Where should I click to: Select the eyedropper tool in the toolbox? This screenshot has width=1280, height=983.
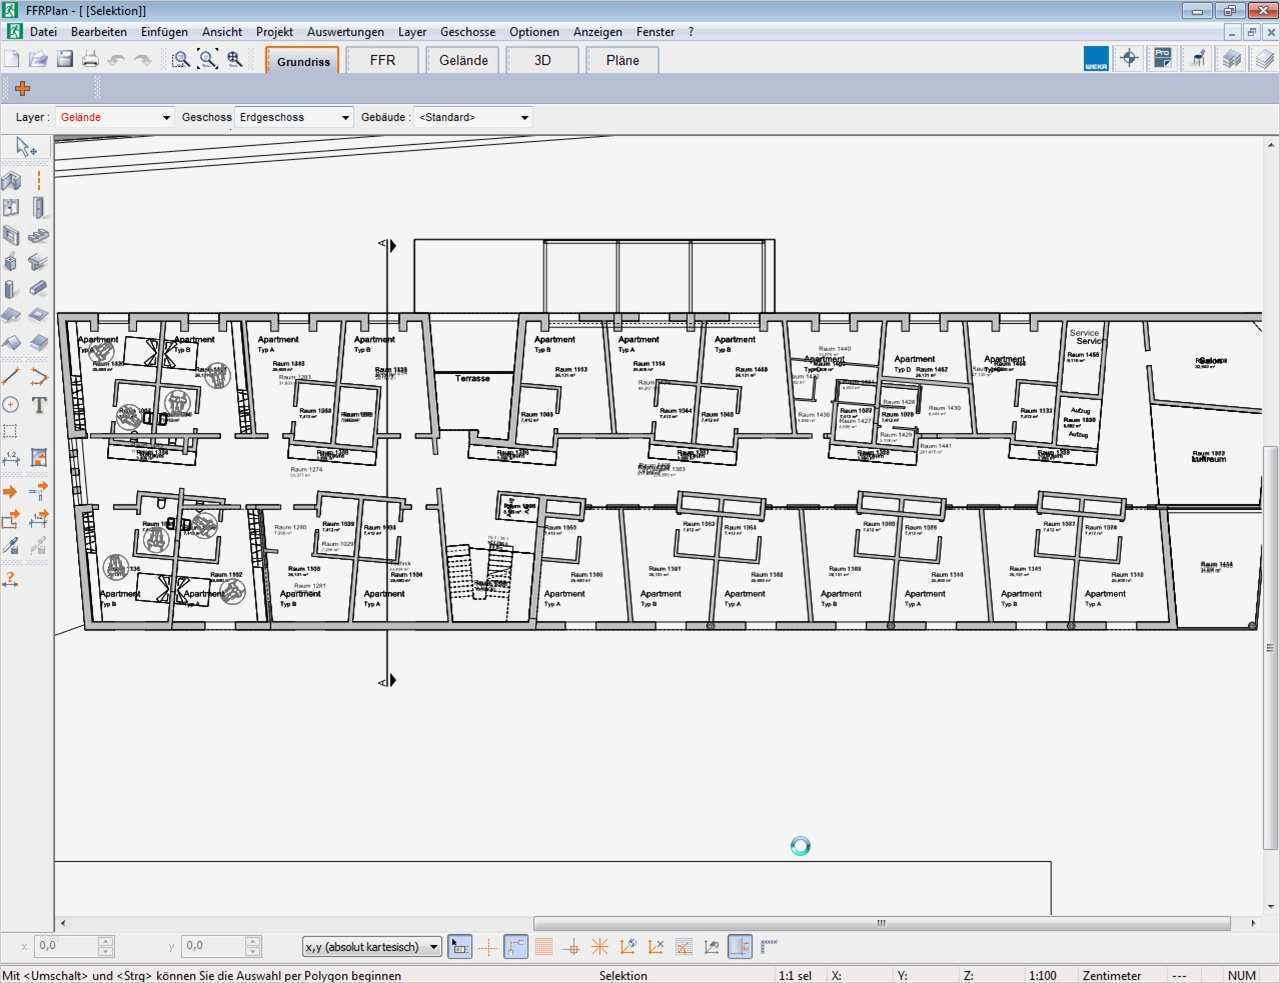(x=11, y=546)
